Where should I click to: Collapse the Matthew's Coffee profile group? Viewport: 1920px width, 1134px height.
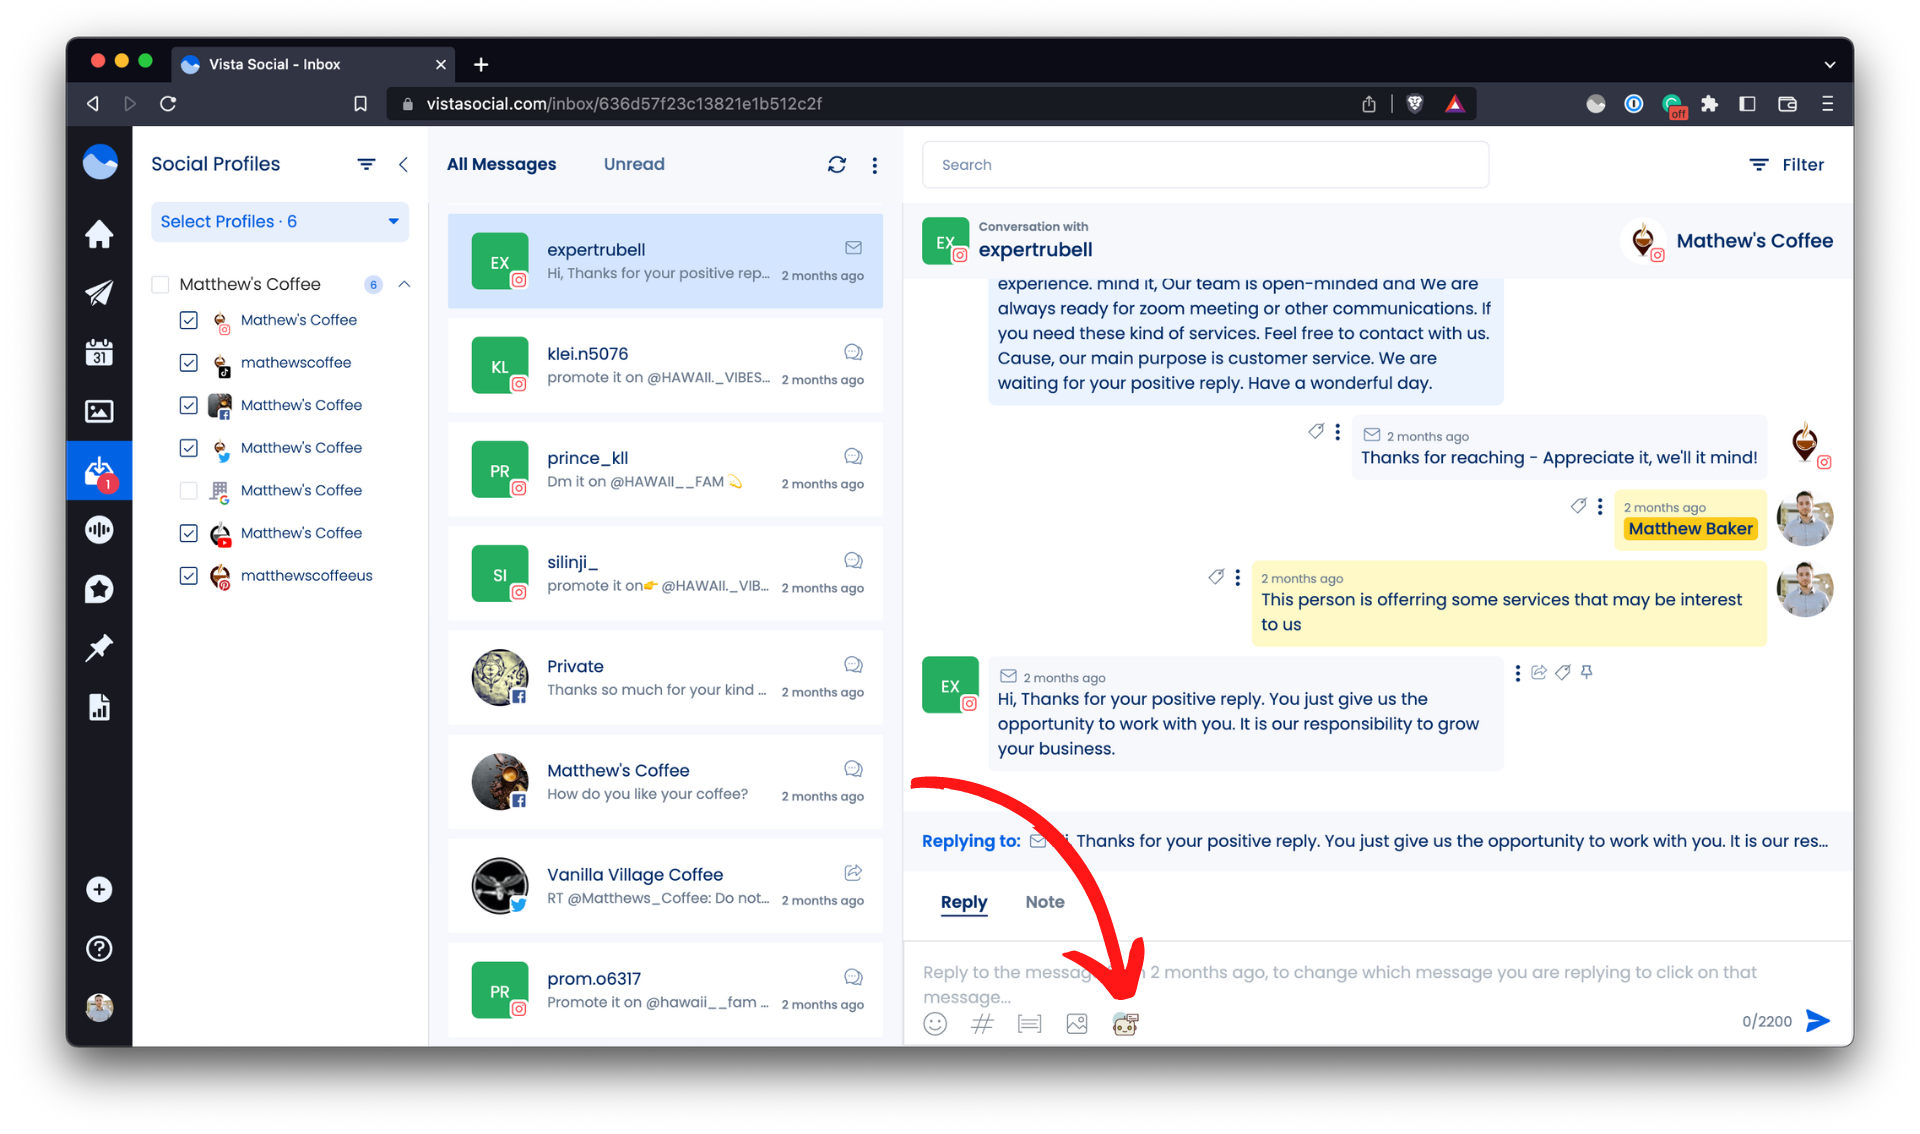(x=404, y=284)
